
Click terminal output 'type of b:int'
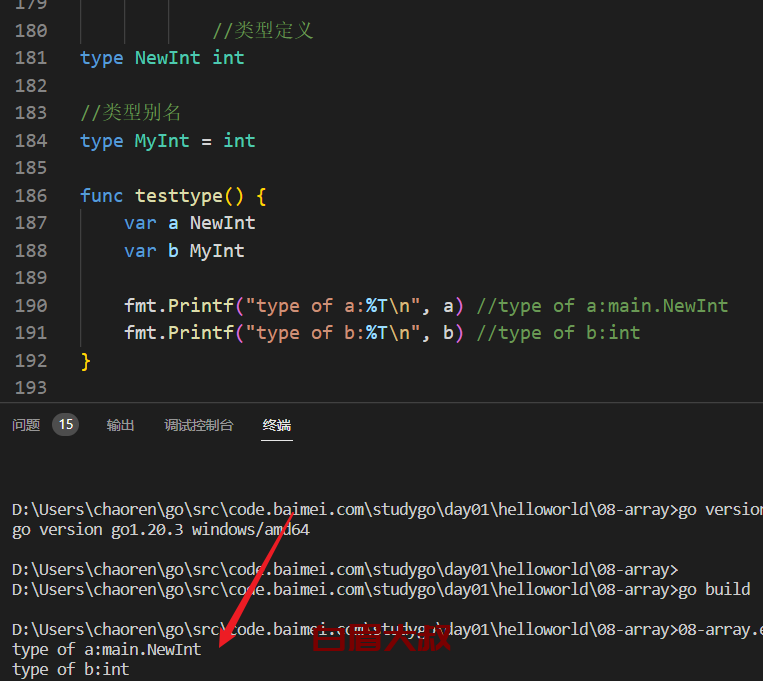click(71, 669)
